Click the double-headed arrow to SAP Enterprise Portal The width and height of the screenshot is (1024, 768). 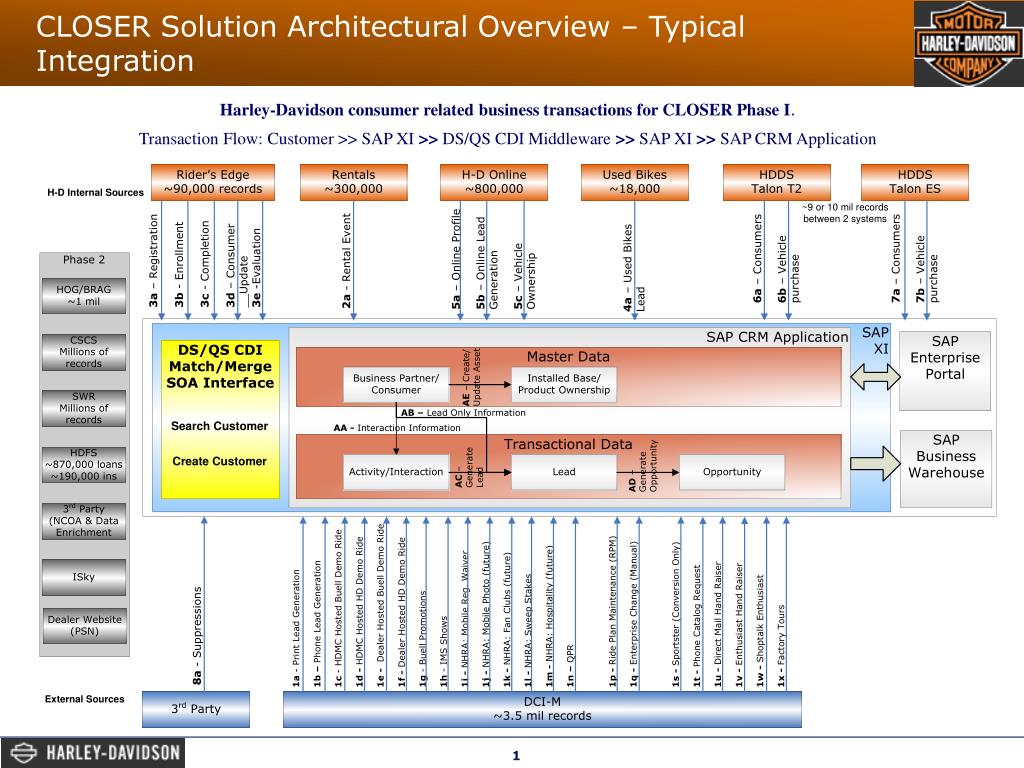coord(875,377)
